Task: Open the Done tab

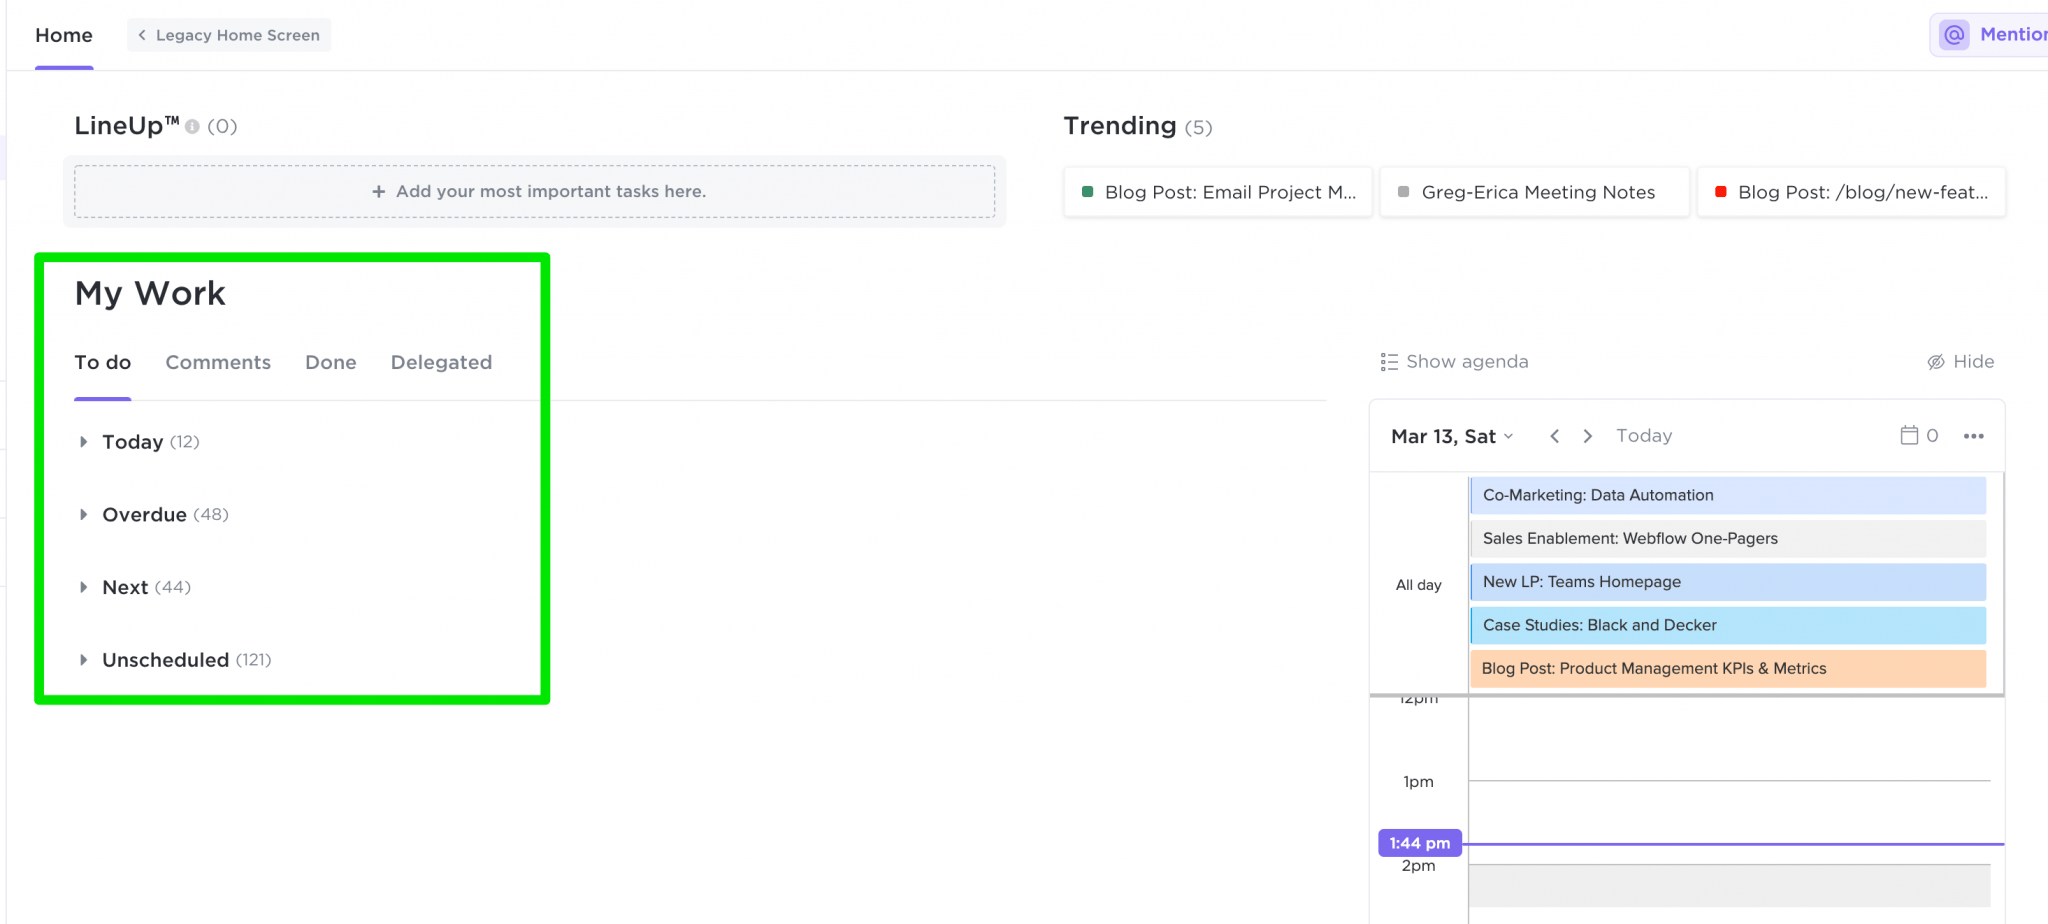Action: [x=330, y=362]
